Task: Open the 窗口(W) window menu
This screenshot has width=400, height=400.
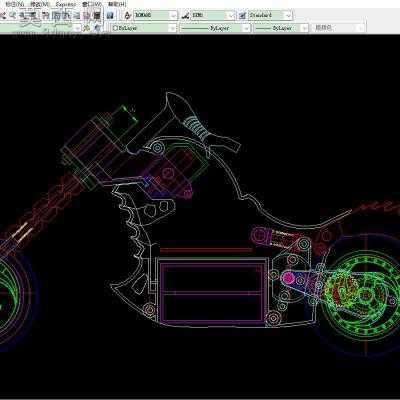Action: (x=92, y=4)
